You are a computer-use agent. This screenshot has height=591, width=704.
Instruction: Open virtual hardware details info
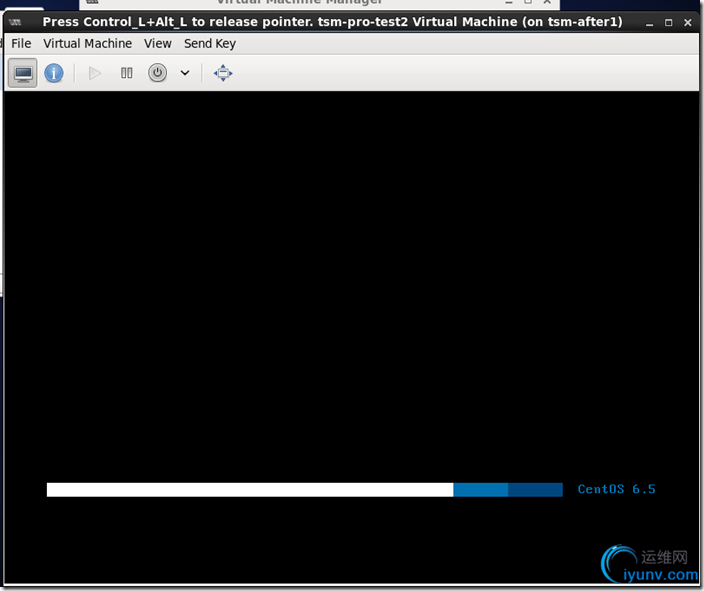(54, 73)
